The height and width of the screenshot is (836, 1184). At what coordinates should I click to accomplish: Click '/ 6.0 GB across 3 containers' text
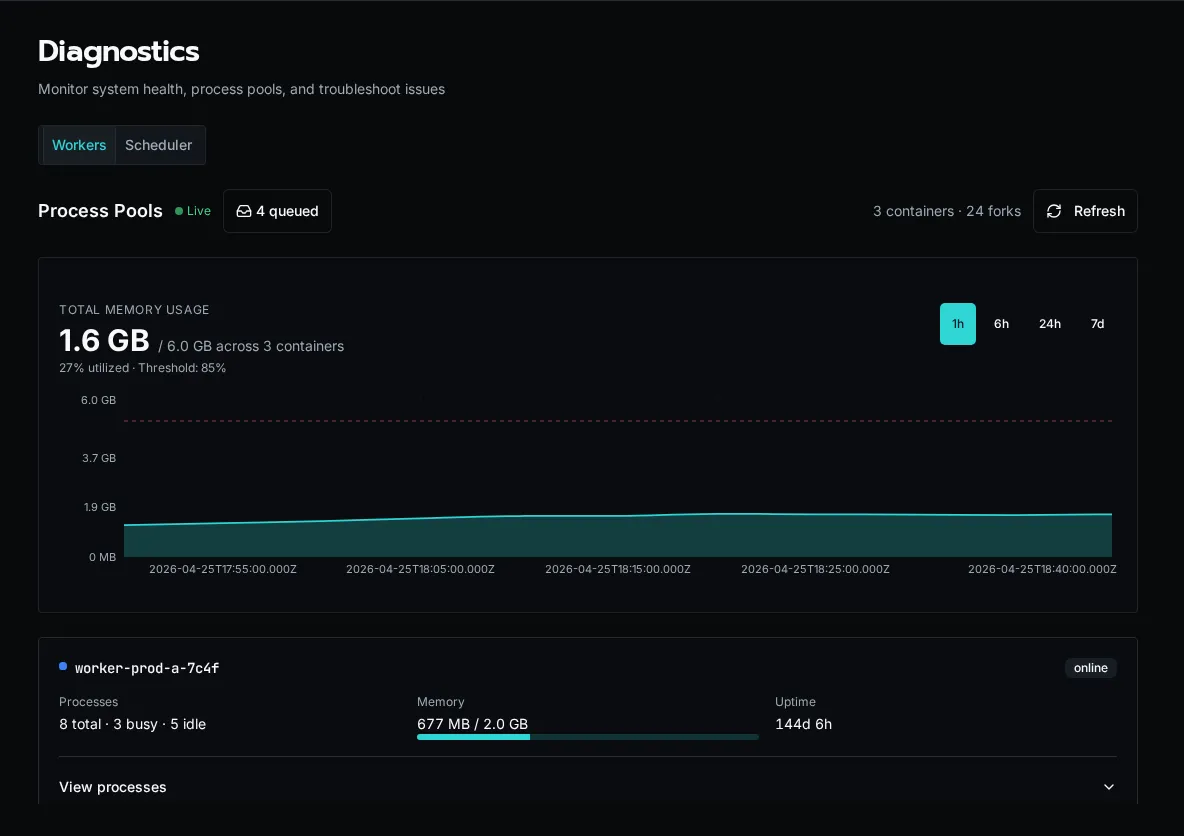tap(251, 347)
